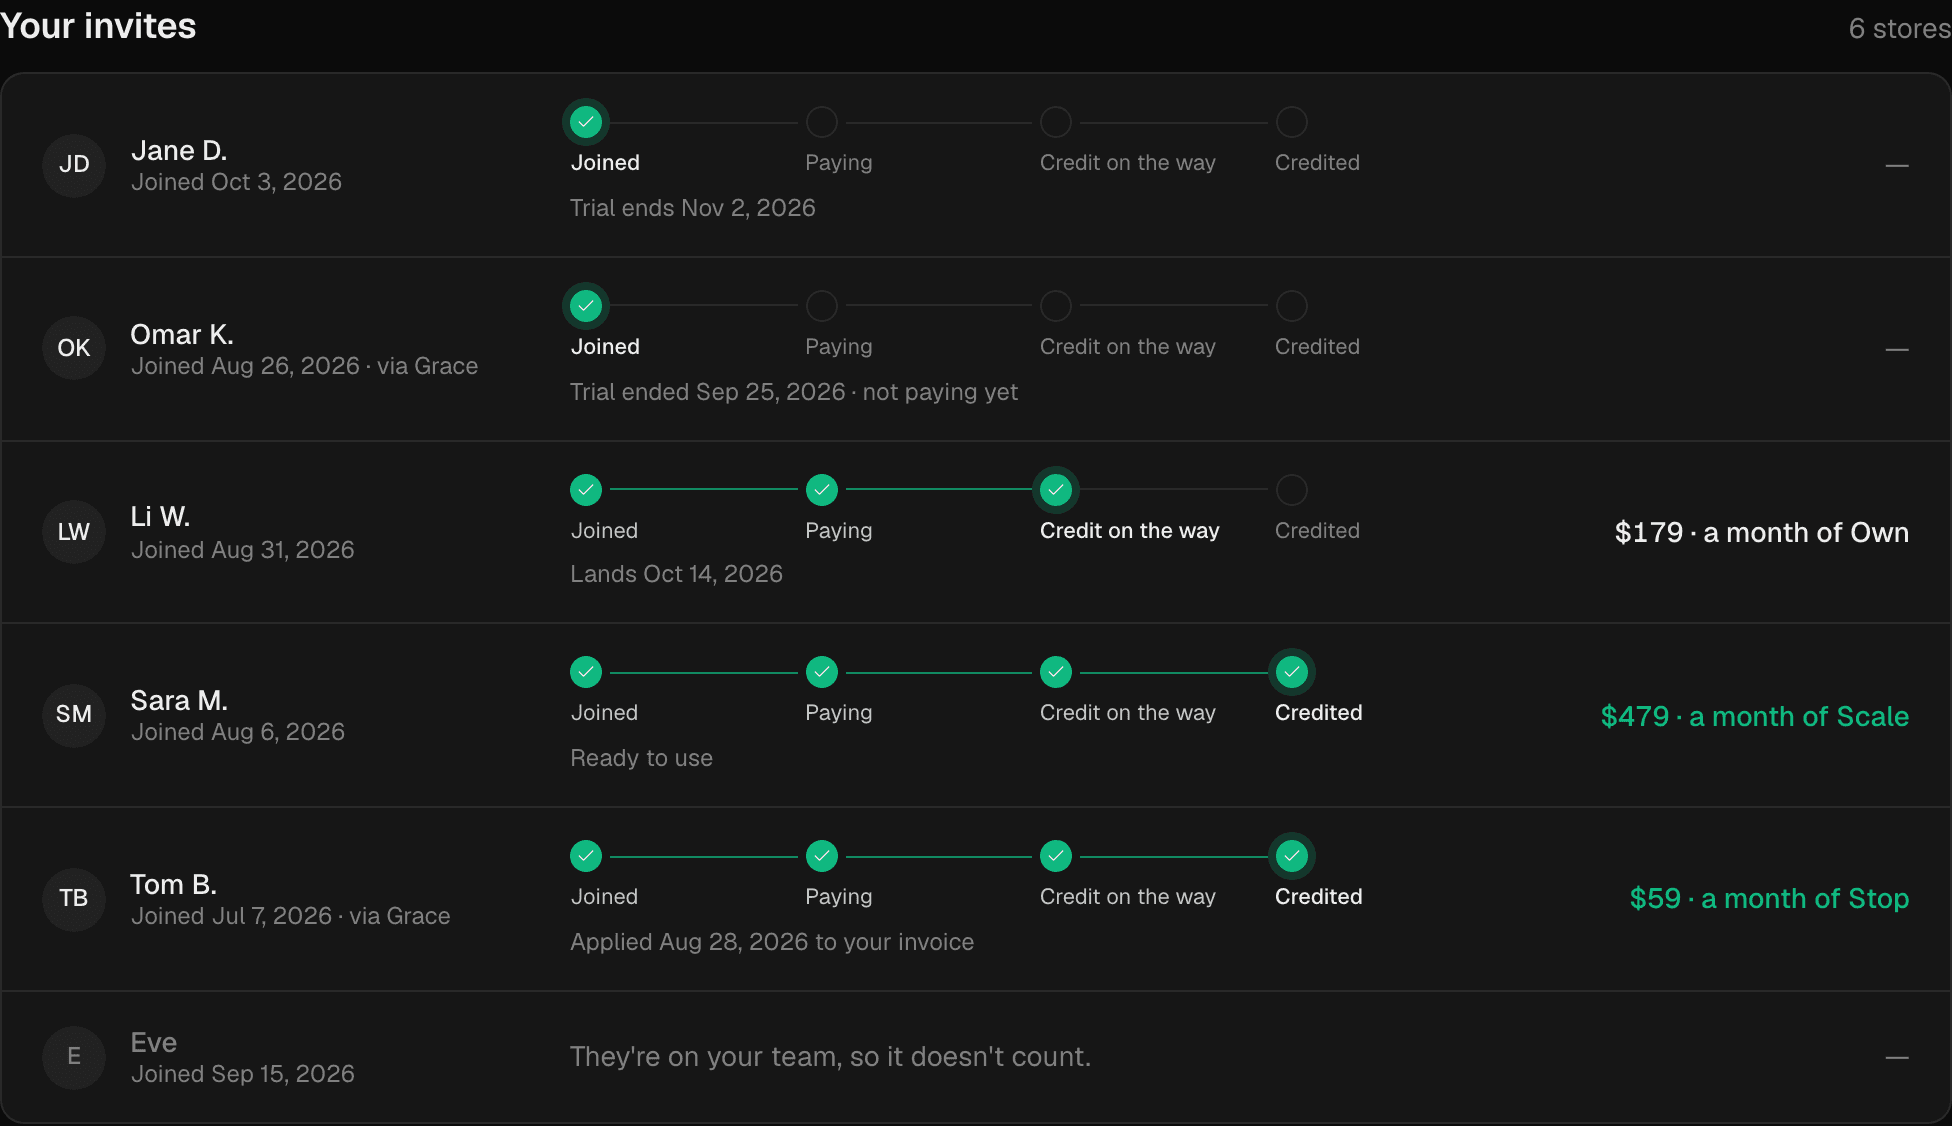Viewport: 1952px width, 1126px height.
Task: Click Sara M.'s Joined checkmark step
Action: (586, 672)
